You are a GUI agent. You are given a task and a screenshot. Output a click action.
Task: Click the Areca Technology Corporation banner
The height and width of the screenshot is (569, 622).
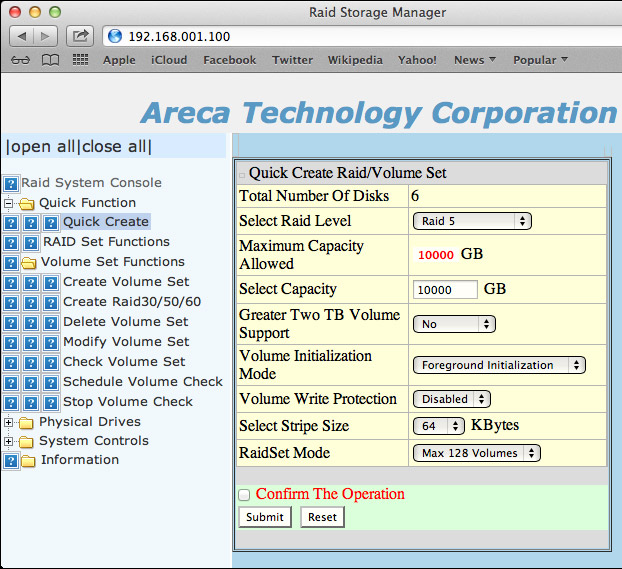click(379, 113)
